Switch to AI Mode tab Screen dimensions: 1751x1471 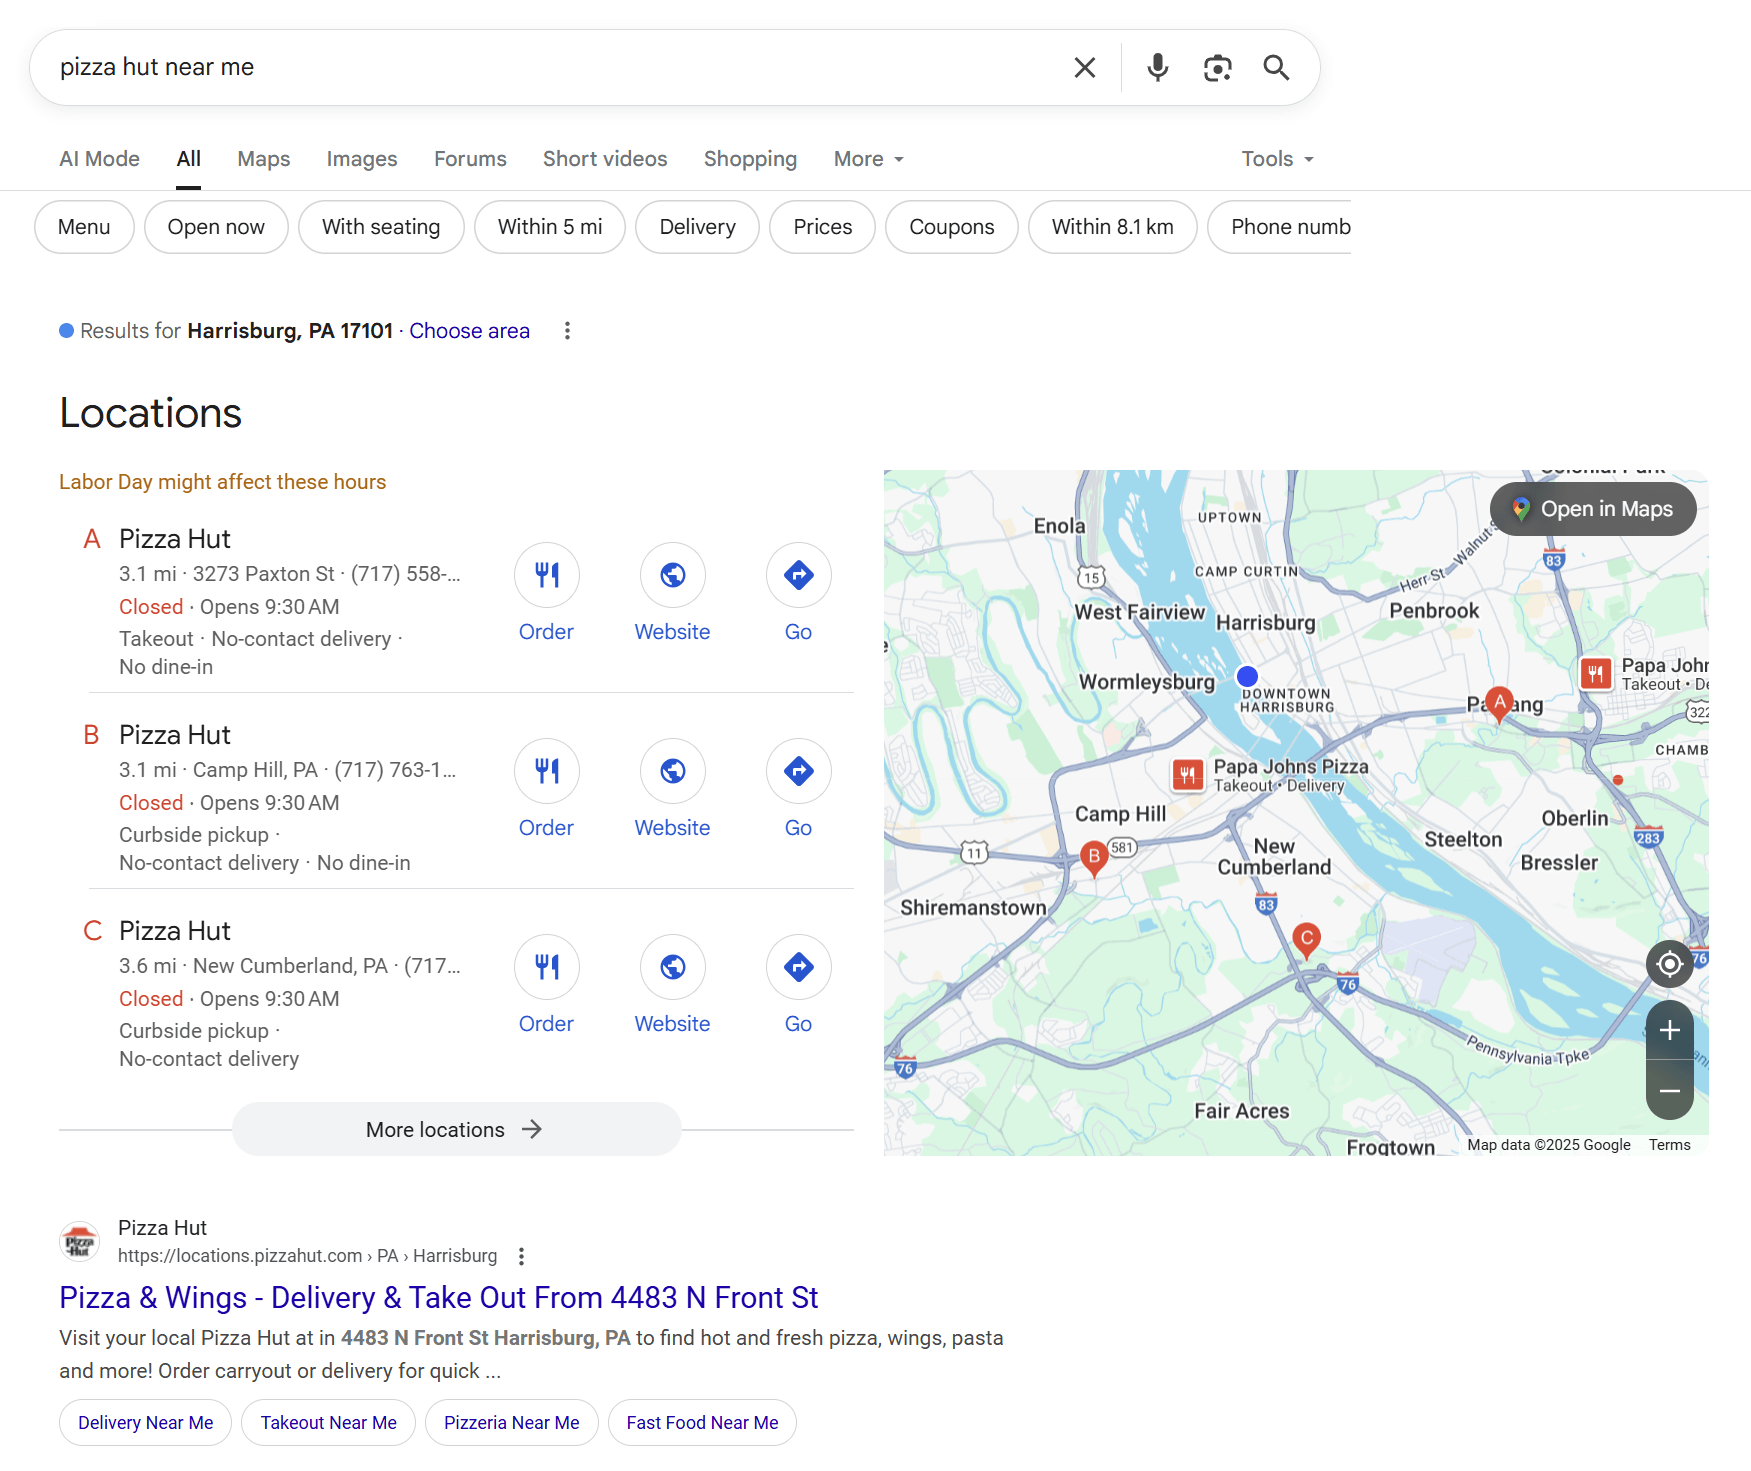coord(99,159)
